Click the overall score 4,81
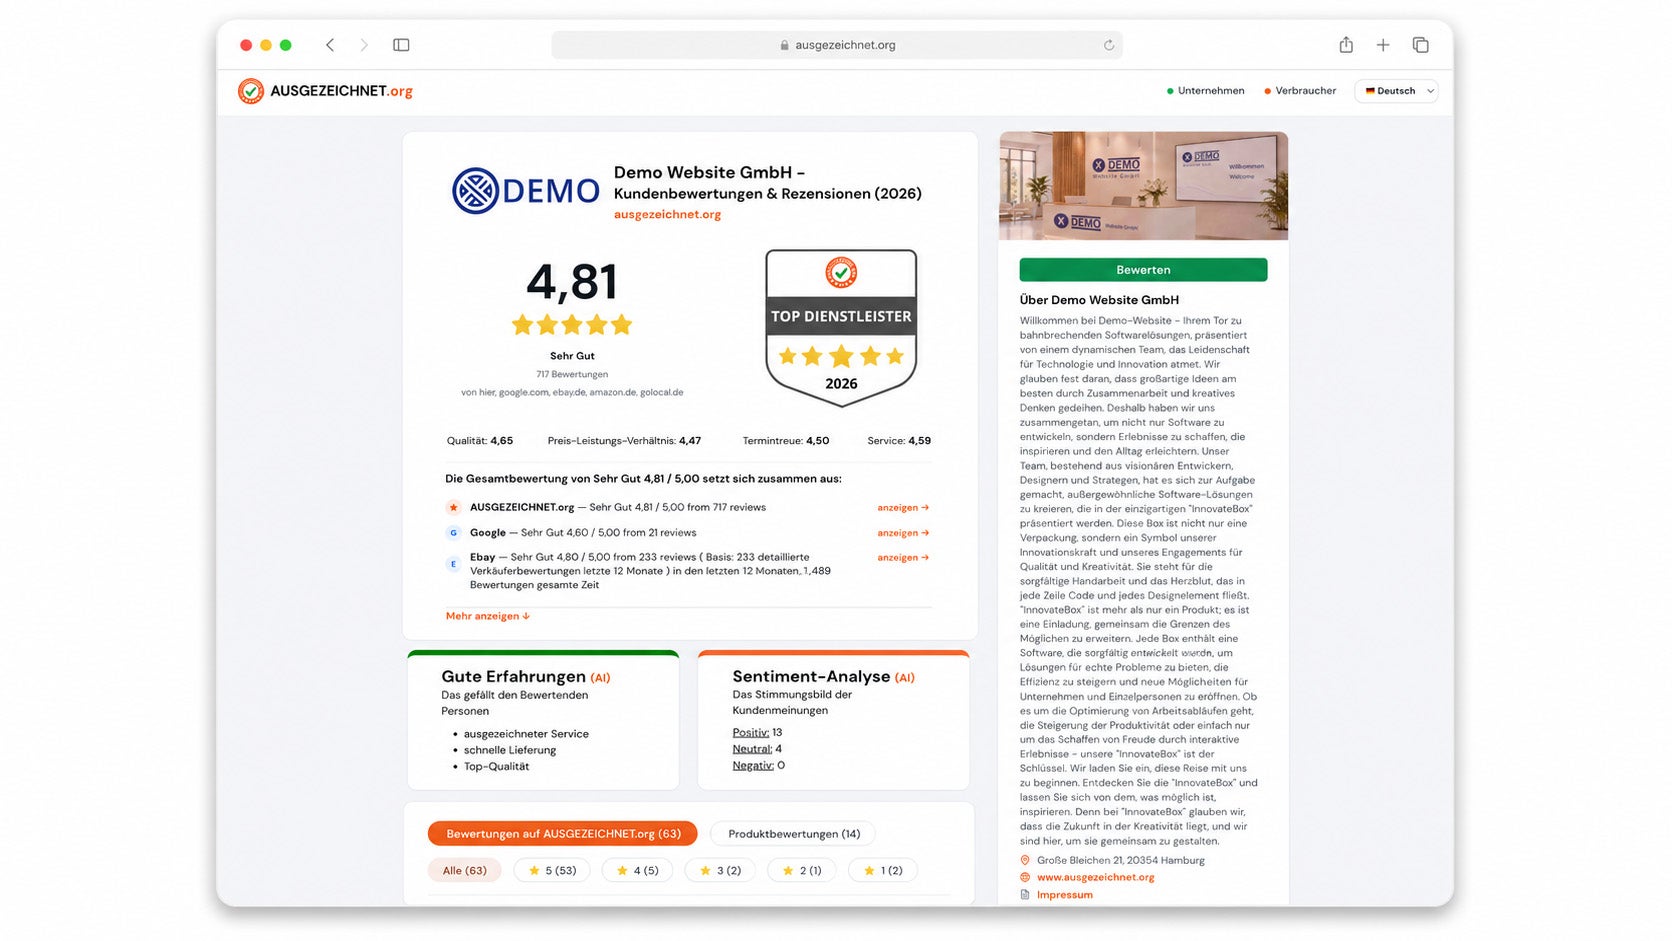The image size is (1672, 941). click(572, 282)
